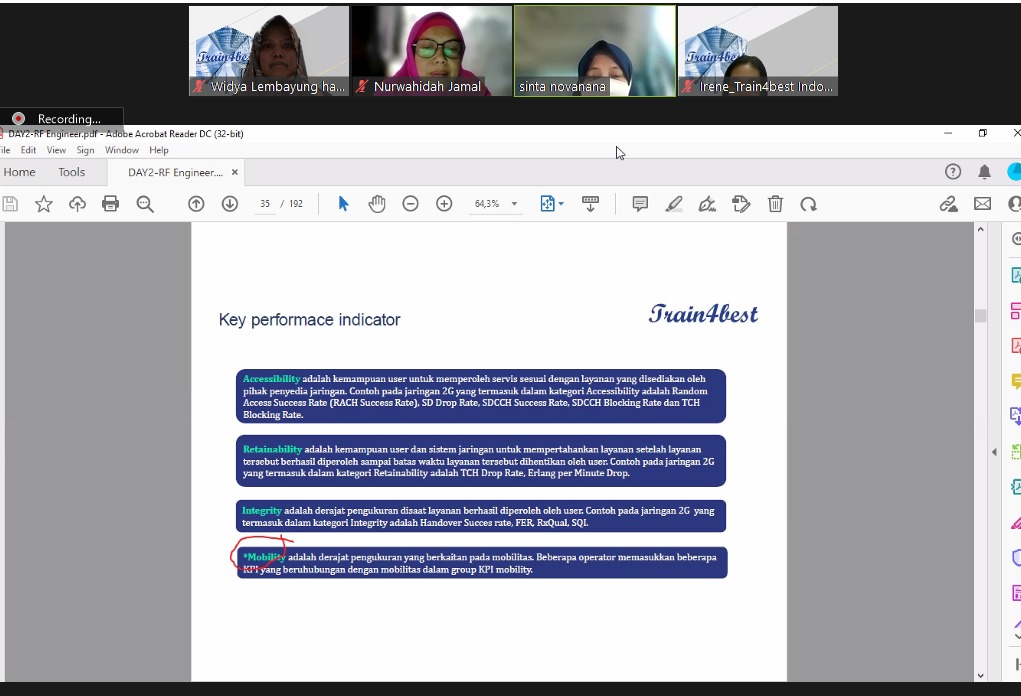
Task: Expand the collapsed right tools pane
Action: 994,452
